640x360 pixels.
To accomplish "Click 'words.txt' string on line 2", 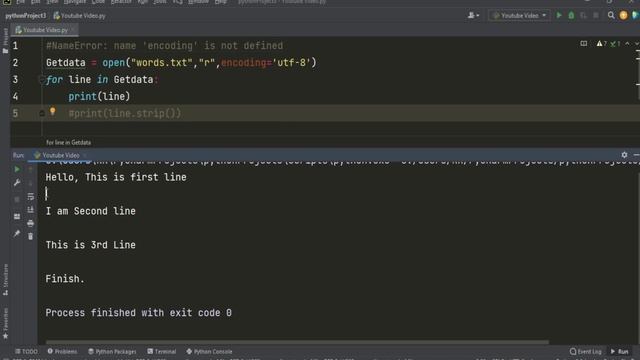I will point(161,63).
